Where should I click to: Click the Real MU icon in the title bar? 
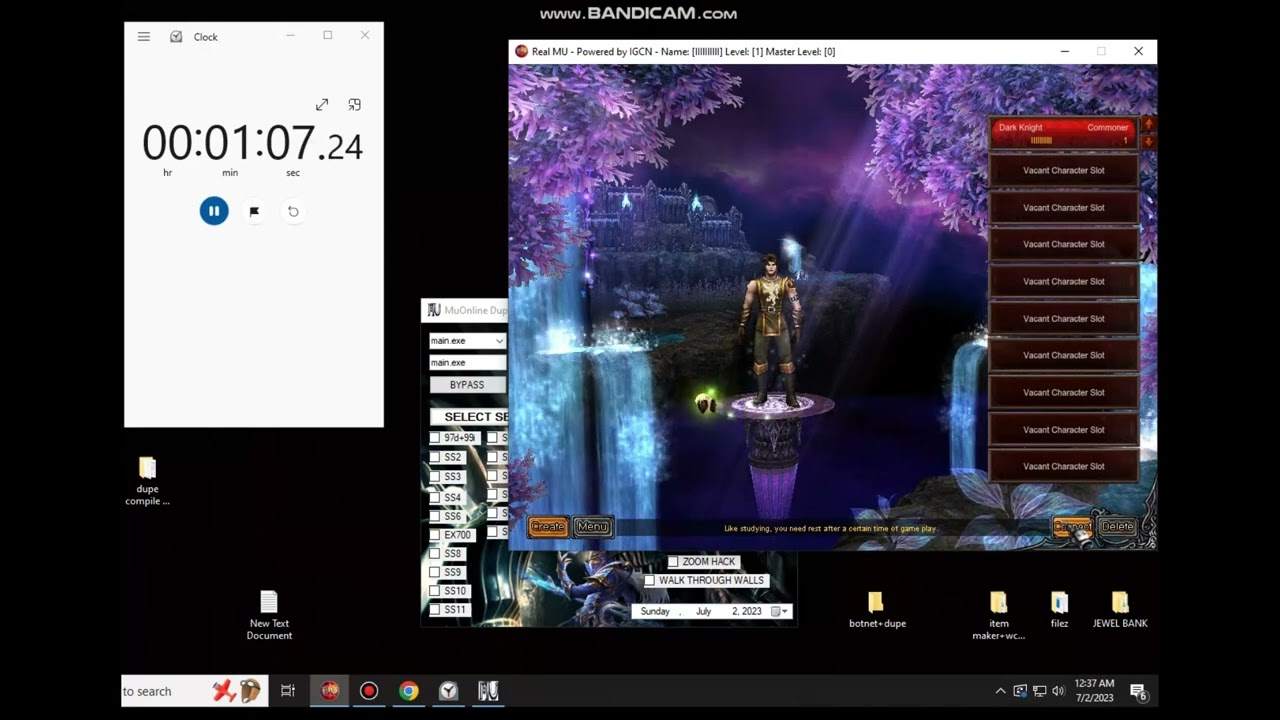(x=521, y=51)
